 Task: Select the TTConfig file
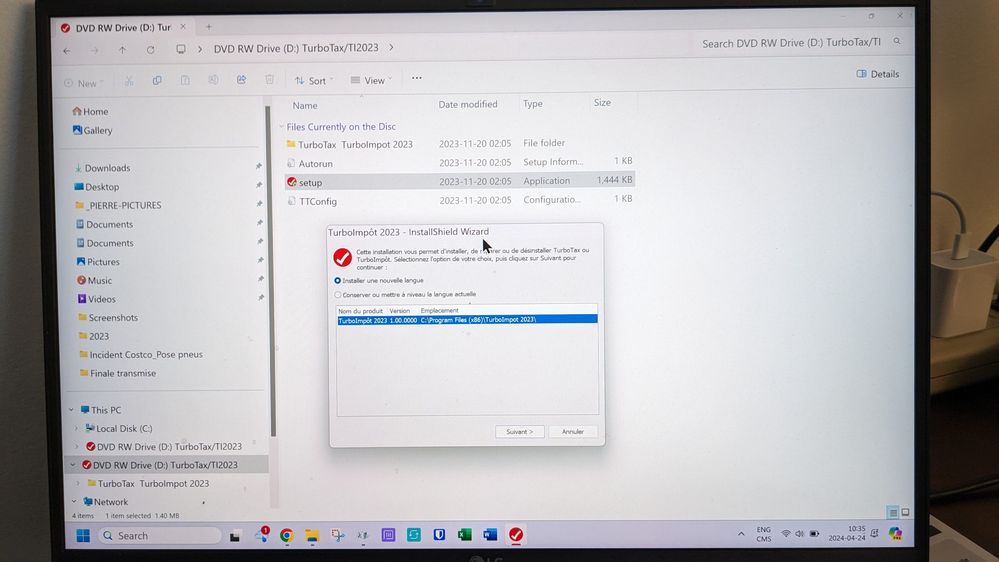(x=312, y=201)
